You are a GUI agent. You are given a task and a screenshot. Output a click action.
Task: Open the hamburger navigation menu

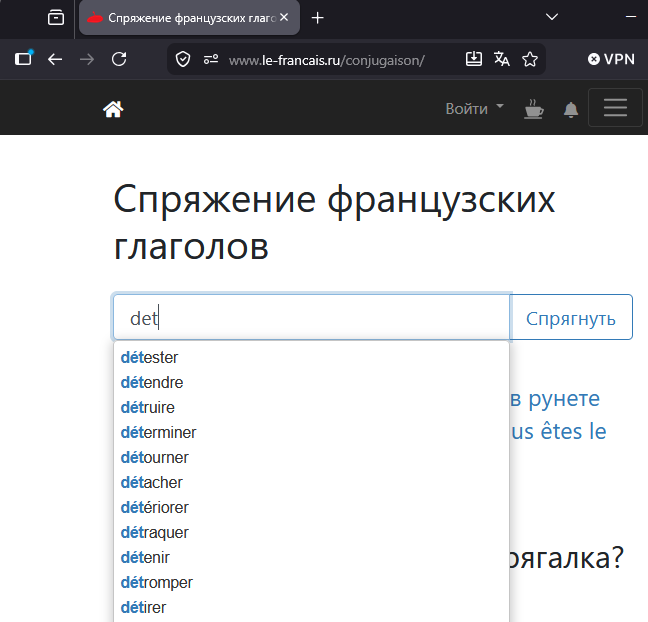(615, 107)
